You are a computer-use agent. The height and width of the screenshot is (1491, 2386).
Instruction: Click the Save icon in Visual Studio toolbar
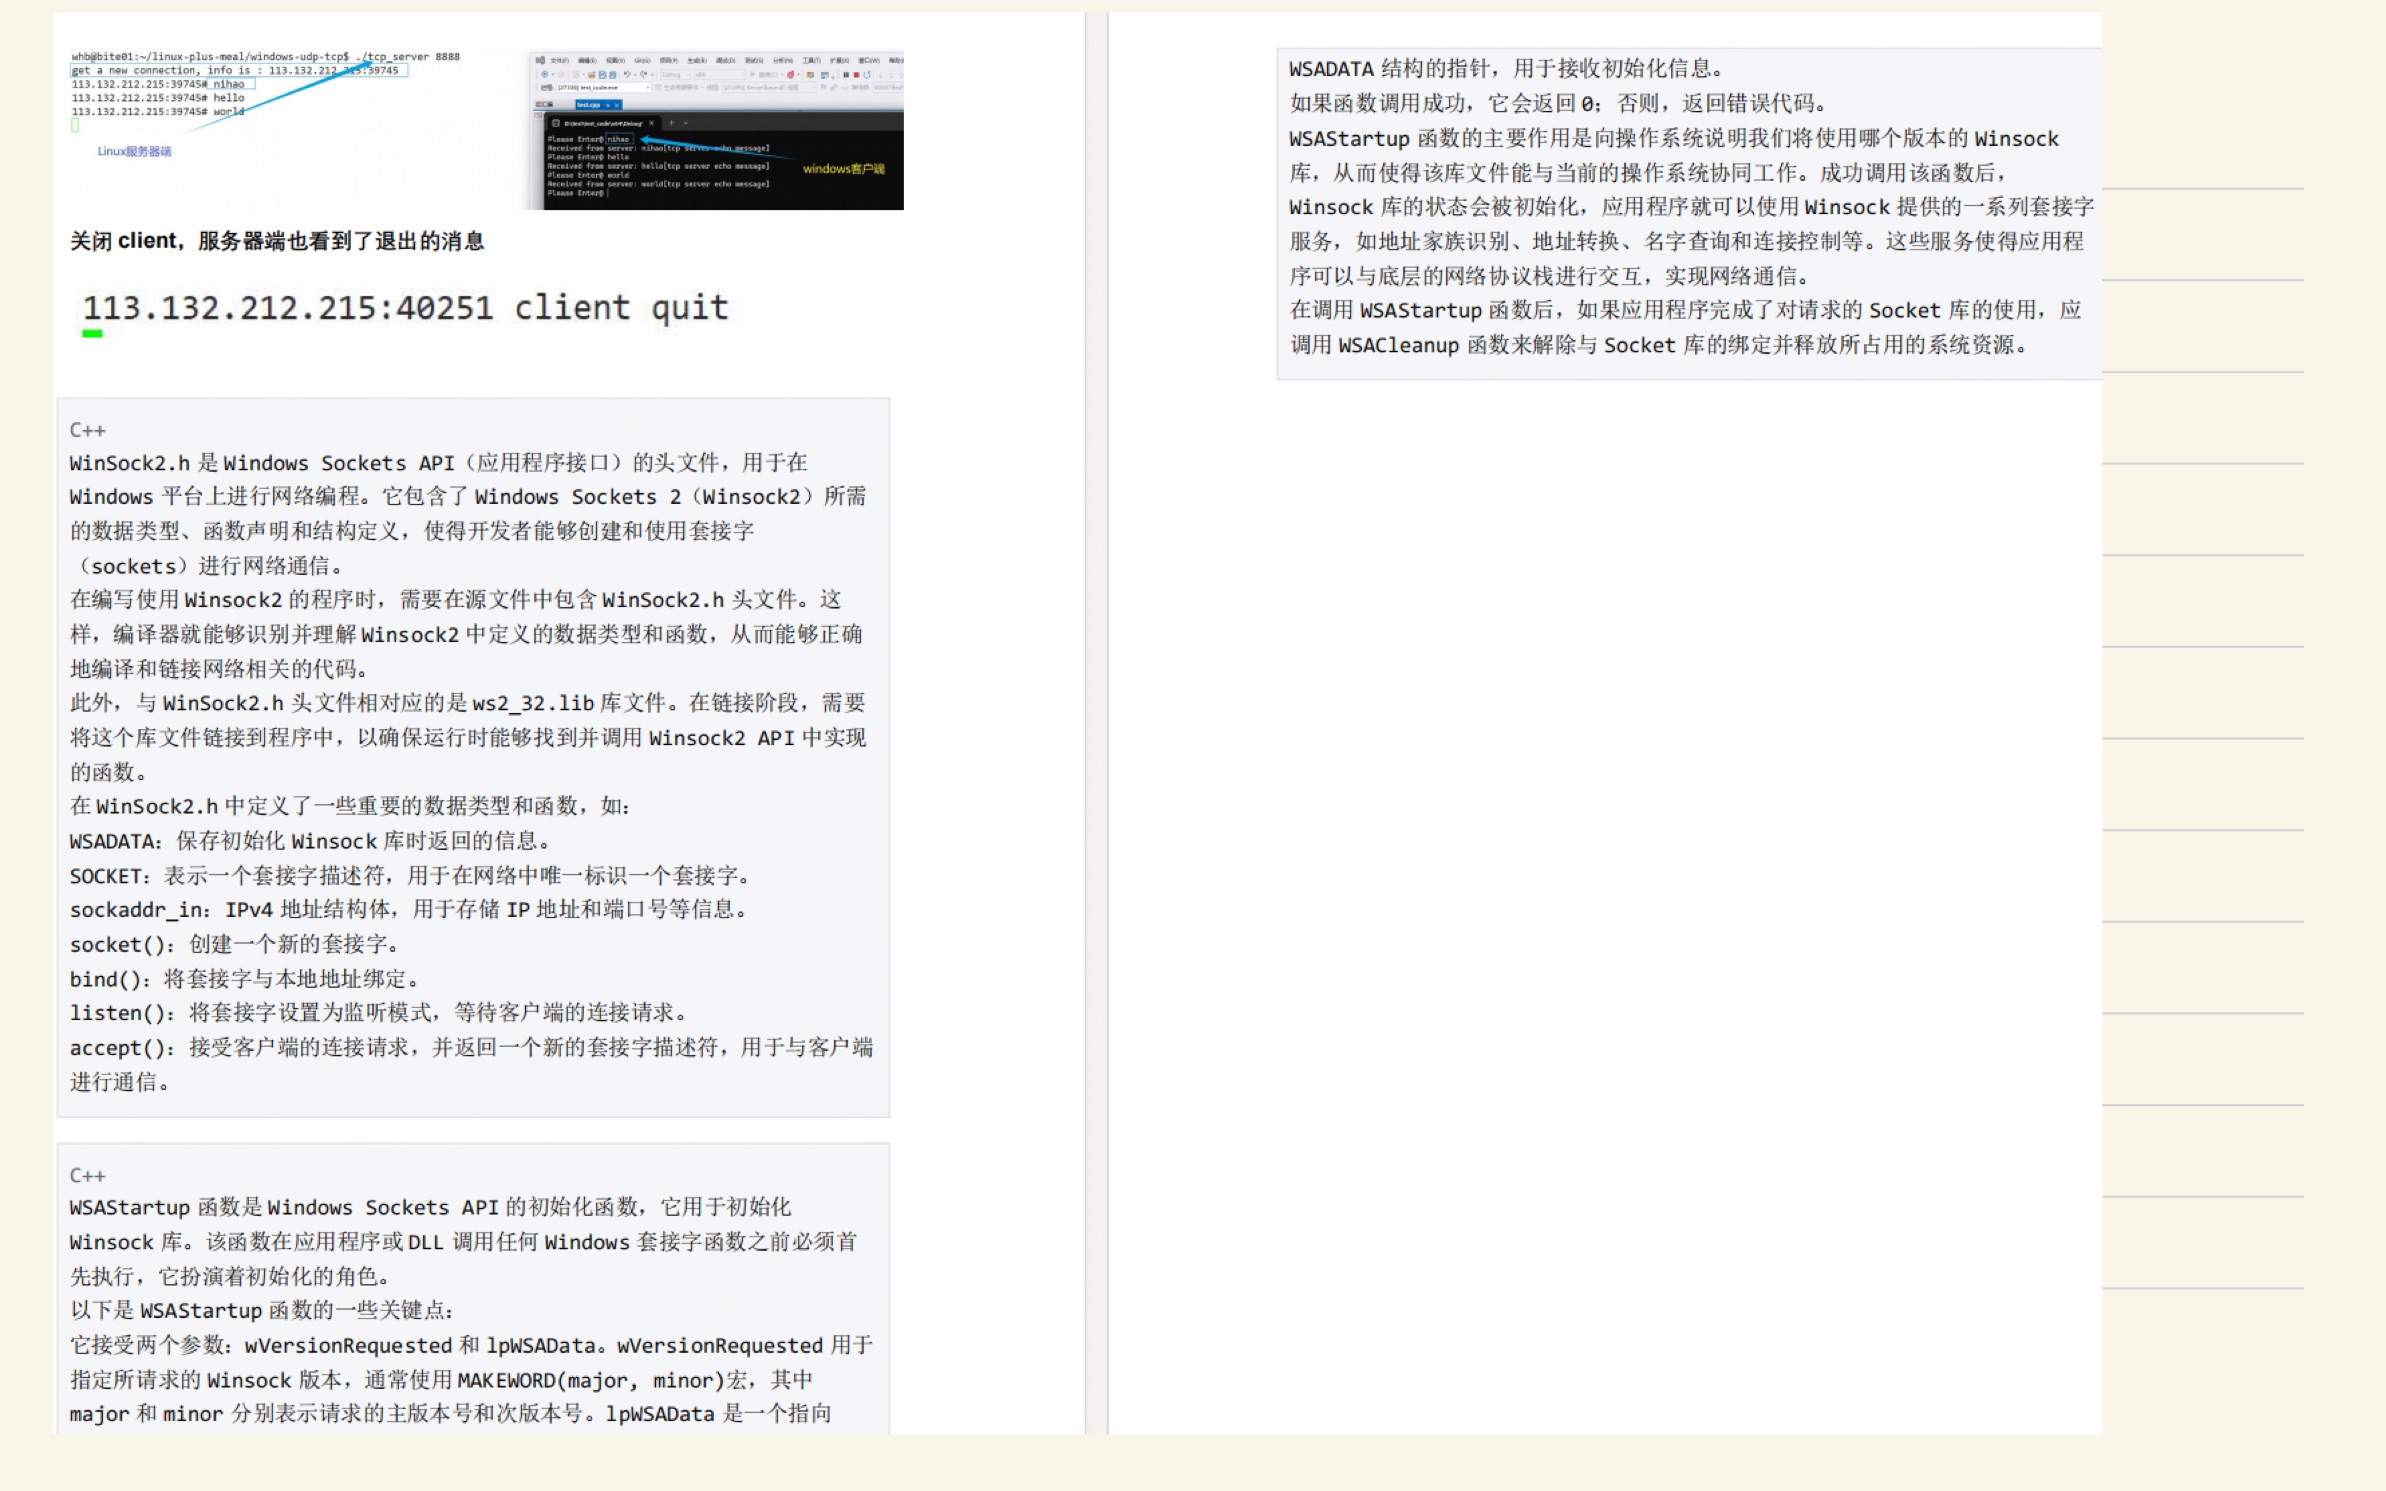coord(602,74)
